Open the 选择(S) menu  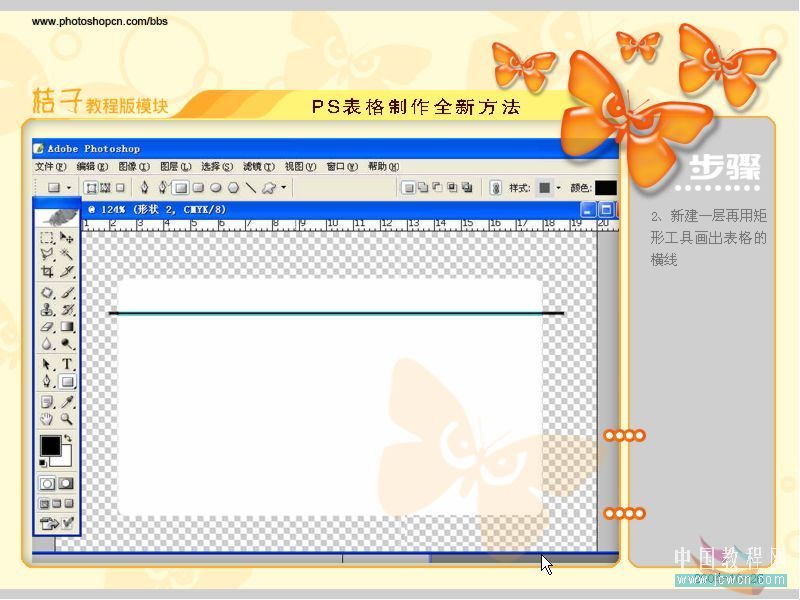[x=217, y=167]
